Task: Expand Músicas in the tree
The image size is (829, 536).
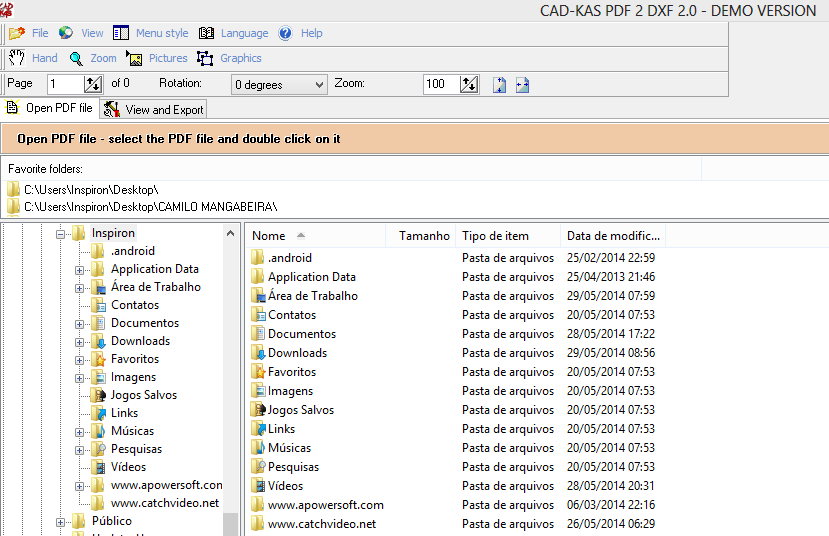Action: 79,432
